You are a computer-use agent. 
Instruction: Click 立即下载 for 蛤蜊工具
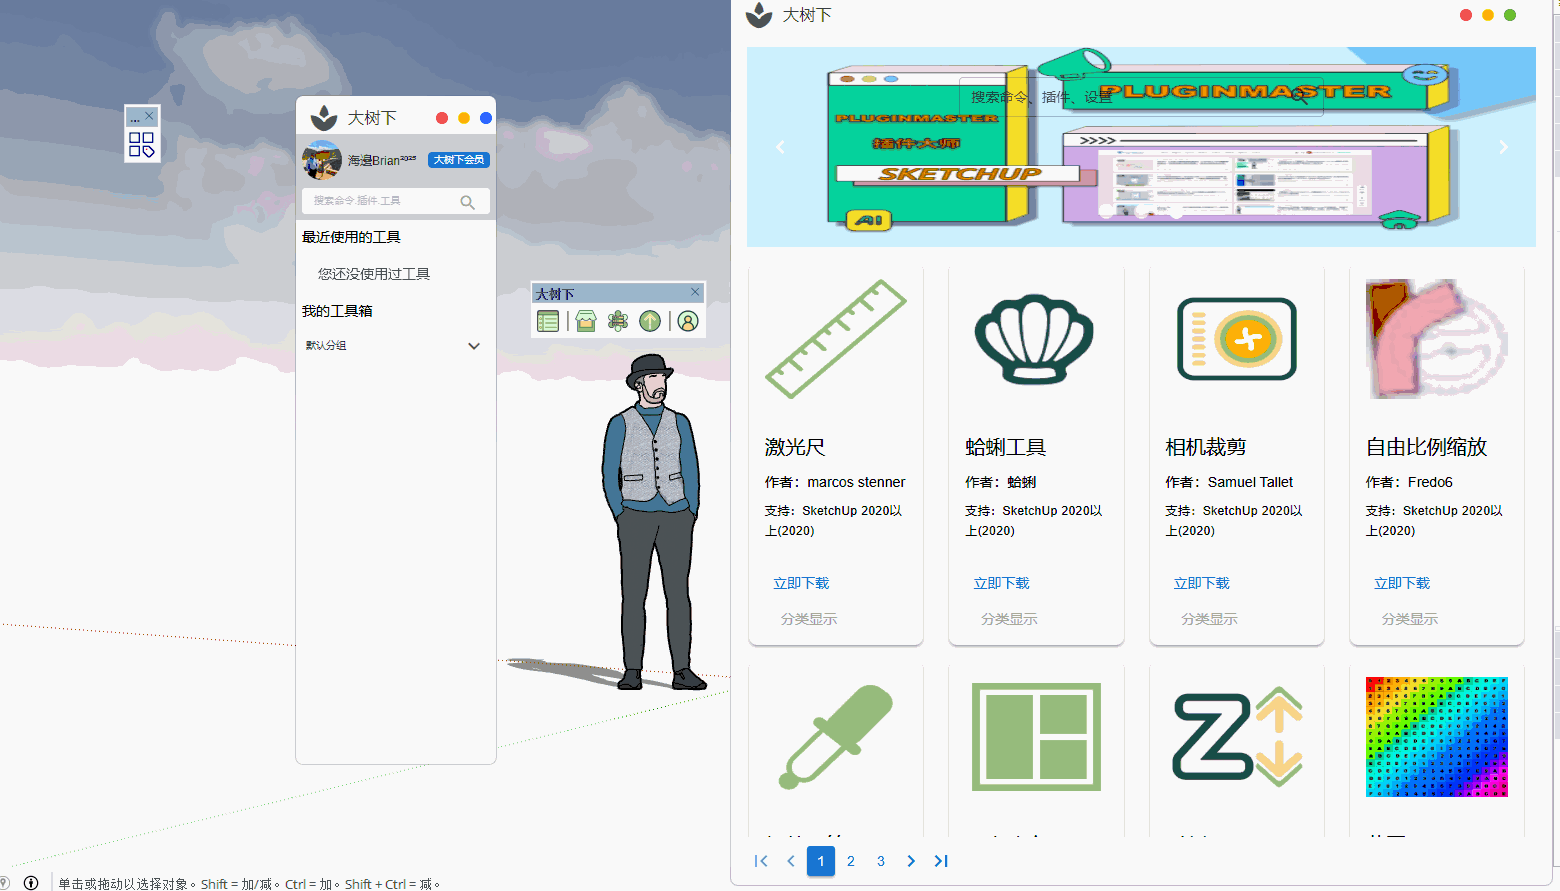click(1001, 583)
